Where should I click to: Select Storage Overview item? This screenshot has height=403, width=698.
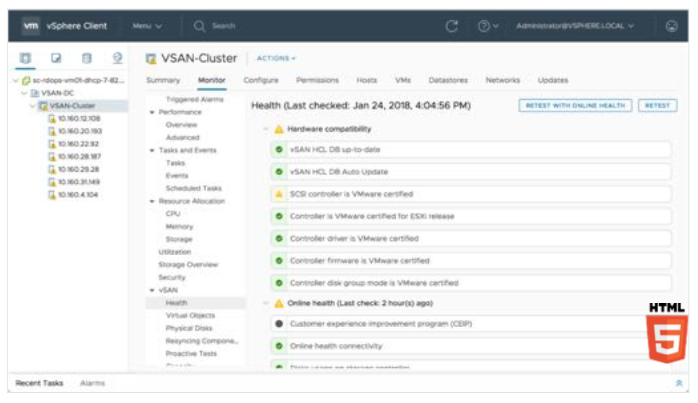coord(188,265)
